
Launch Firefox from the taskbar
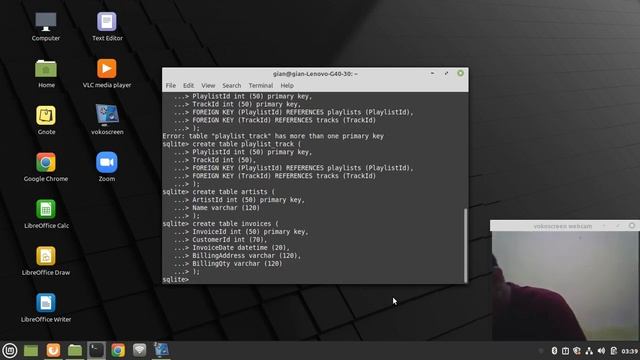click(x=53, y=350)
